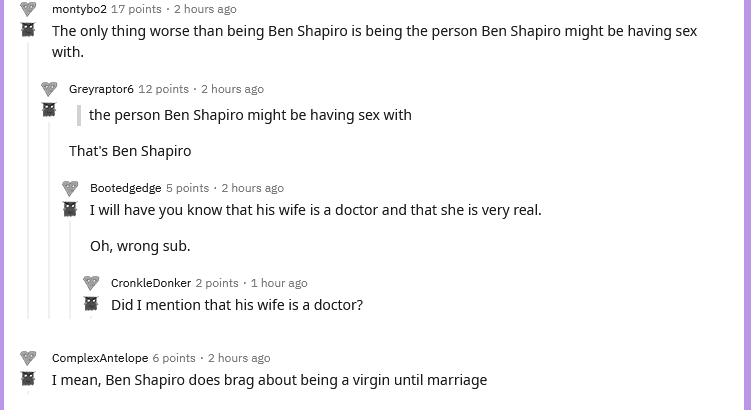751x410 pixels.
Task: Open Greyraptor6's user profile
Action: (101, 89)
